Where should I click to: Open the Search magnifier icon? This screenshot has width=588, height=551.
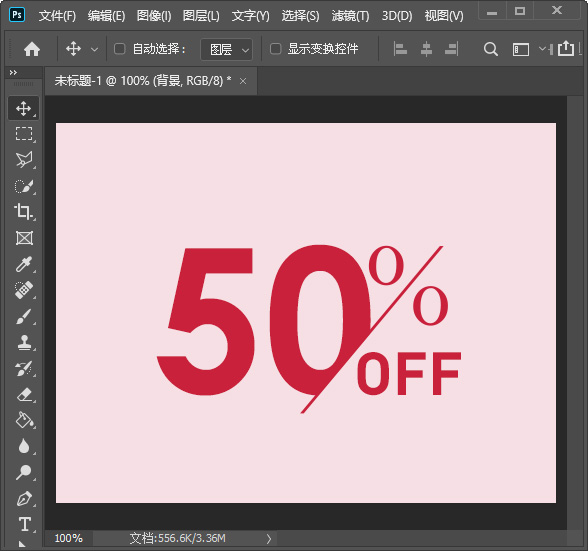pyautogui.click(x=490, y=49)
